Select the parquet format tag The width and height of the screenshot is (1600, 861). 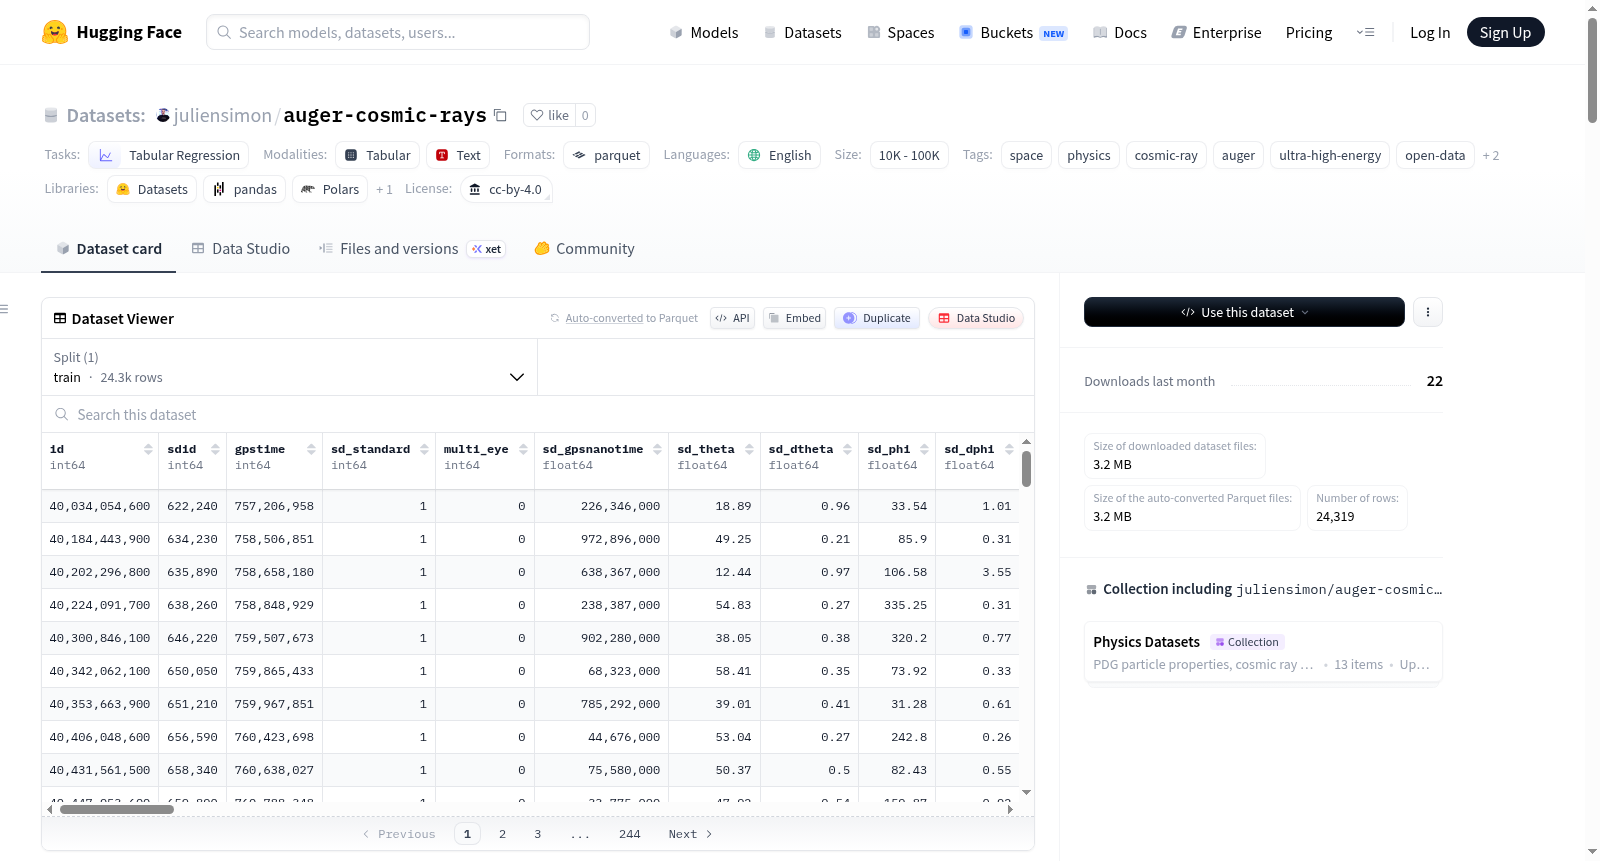[x=606, y=155]
